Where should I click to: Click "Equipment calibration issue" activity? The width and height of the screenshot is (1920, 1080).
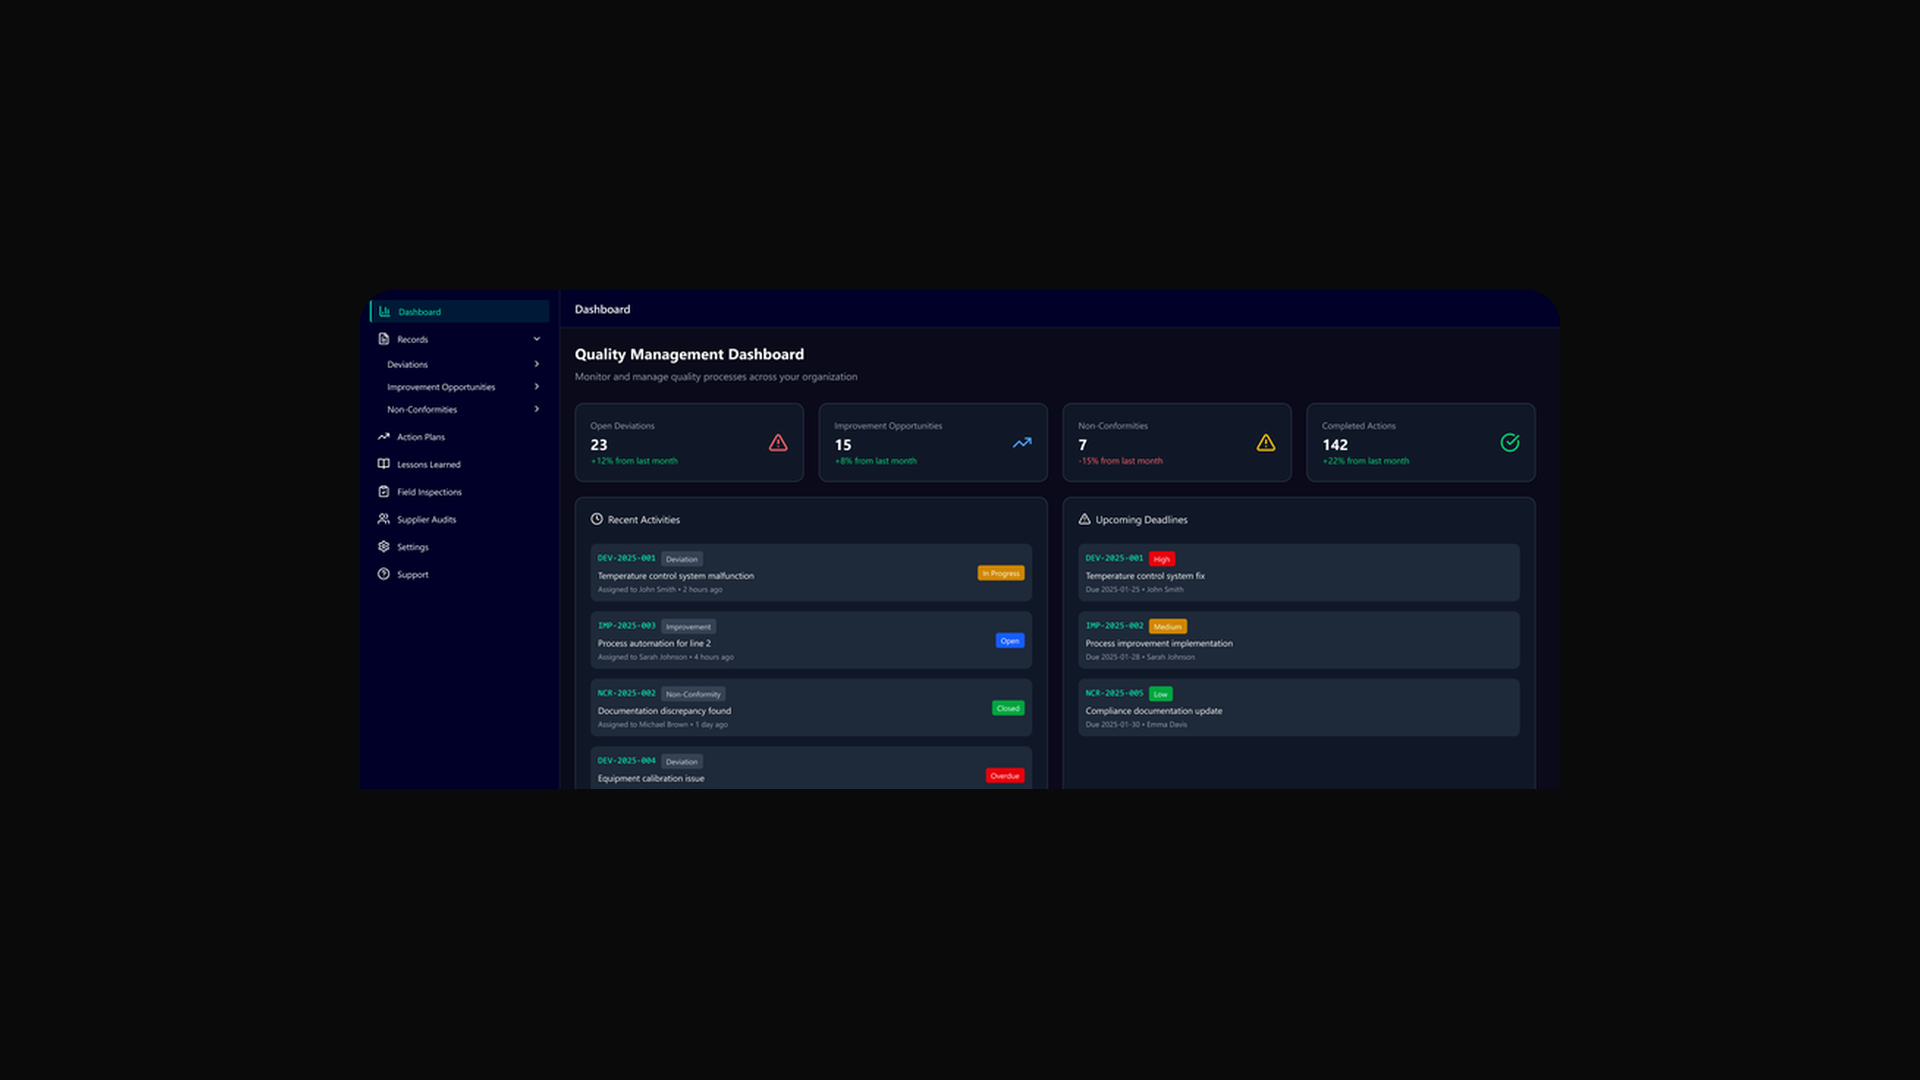click(x=651, y=779)
